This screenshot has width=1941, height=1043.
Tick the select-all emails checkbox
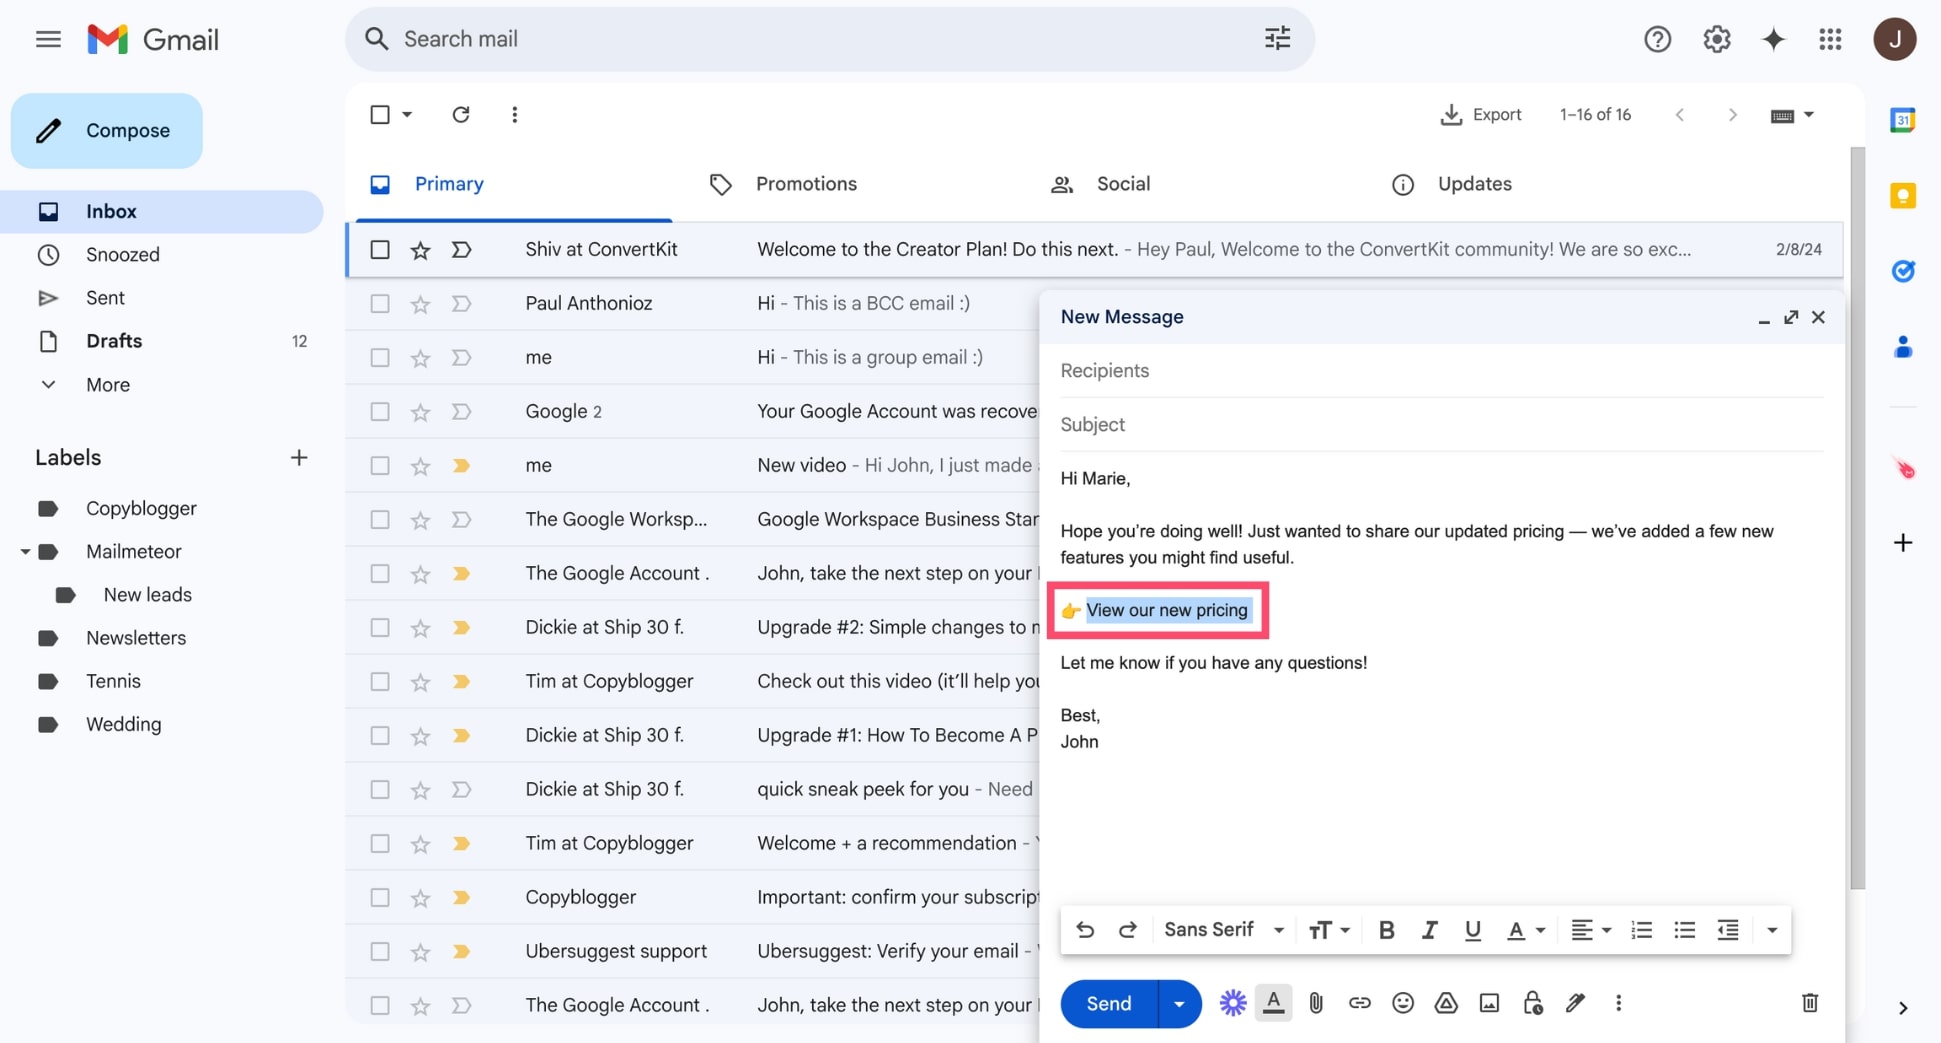[379, 114]
